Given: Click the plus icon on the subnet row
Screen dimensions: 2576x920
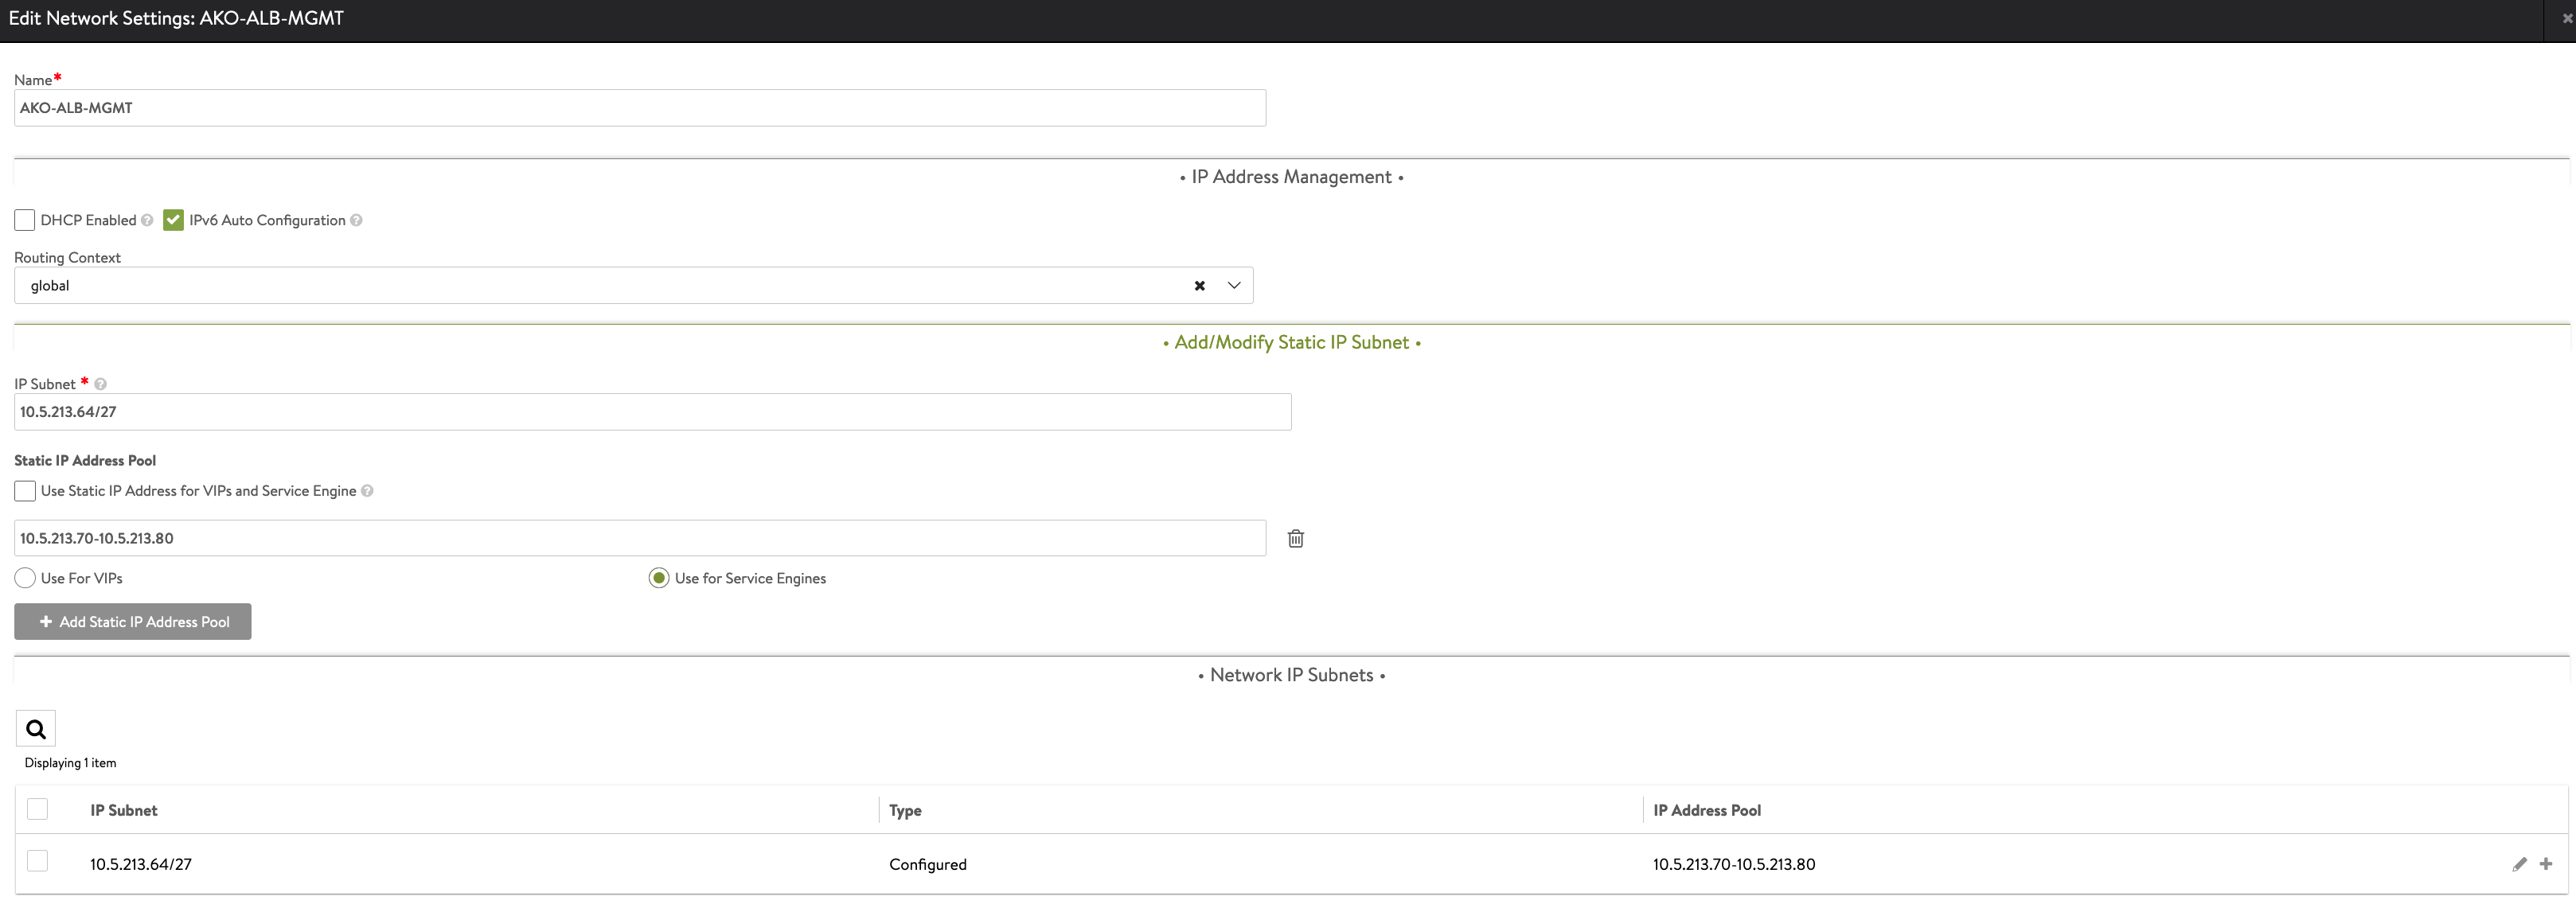Looking at the screenshot, I should coord(2546,864).
